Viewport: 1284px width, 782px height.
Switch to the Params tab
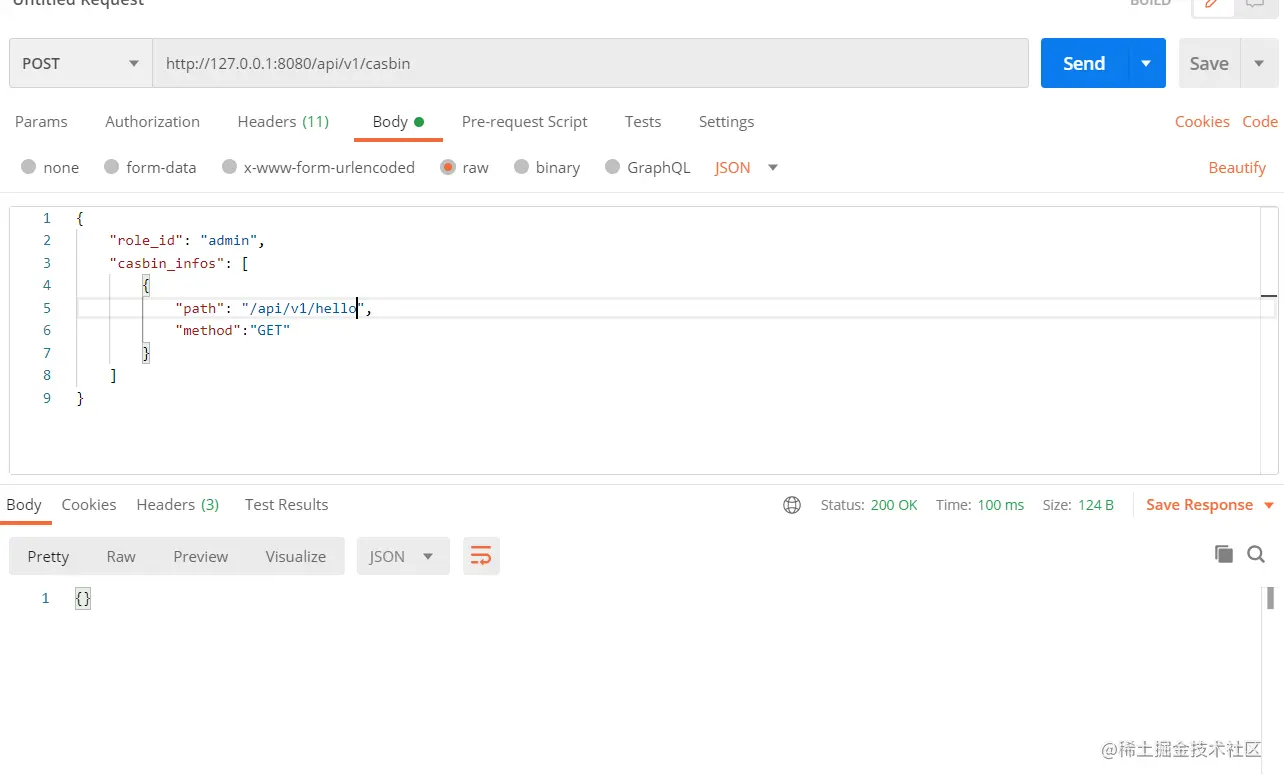[x=41, y=121]
